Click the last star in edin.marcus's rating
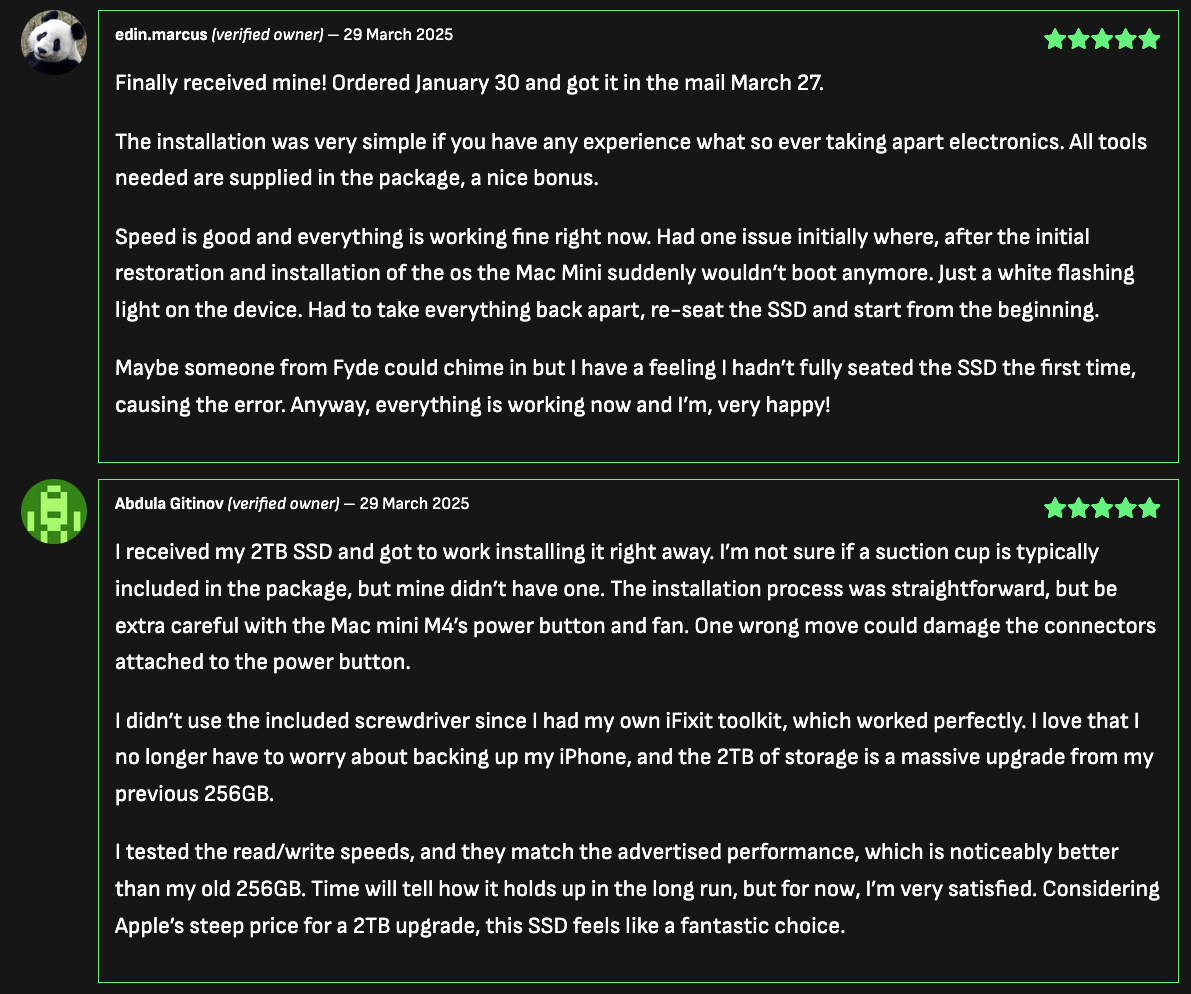1191x994 pixels. 1150,40
